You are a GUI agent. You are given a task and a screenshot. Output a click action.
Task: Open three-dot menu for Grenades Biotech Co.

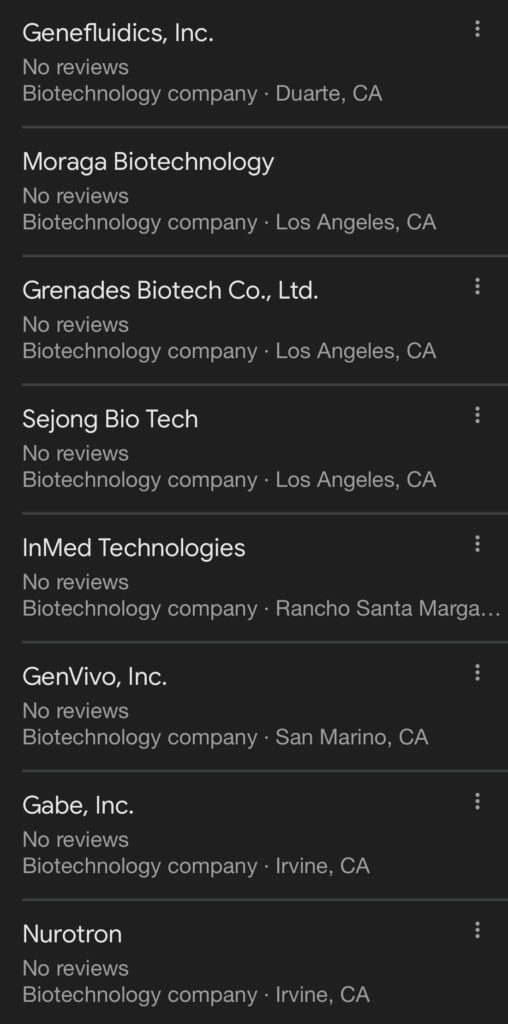tap(477, 286)
